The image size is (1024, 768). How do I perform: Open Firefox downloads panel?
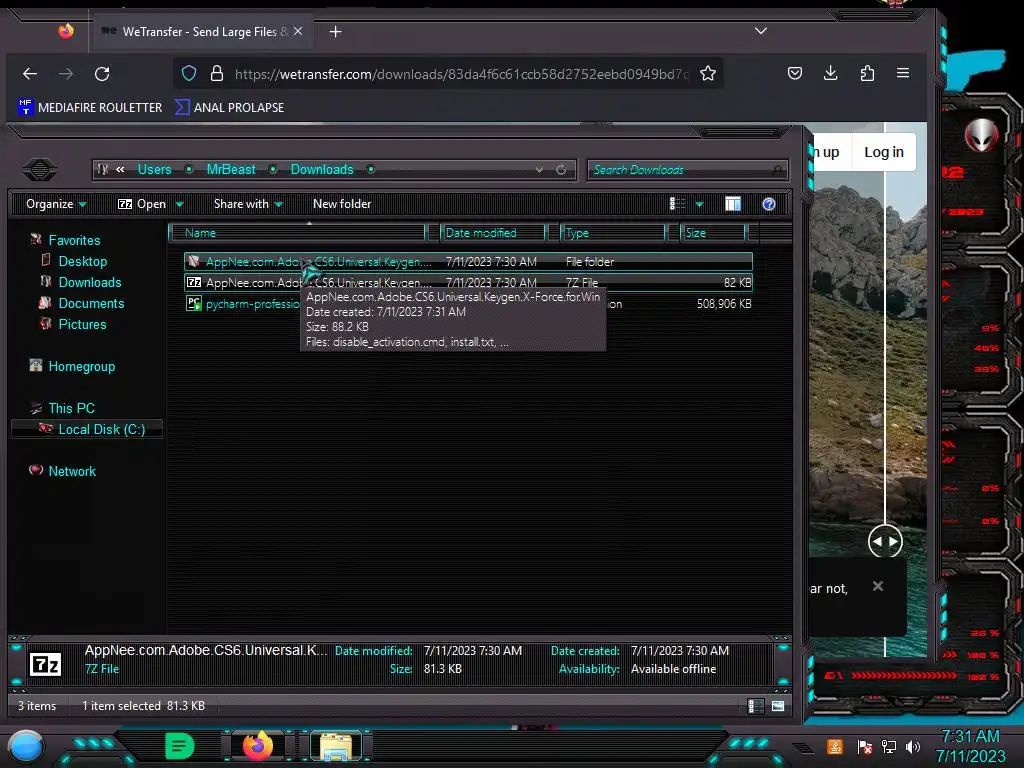click(831, 73)
